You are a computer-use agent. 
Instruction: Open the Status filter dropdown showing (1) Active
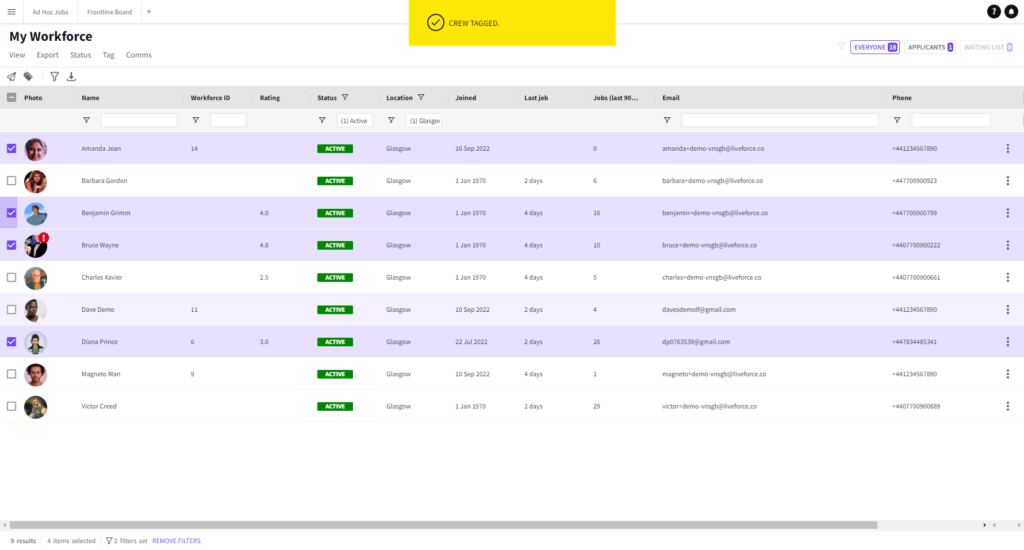[x=354, y=120]
